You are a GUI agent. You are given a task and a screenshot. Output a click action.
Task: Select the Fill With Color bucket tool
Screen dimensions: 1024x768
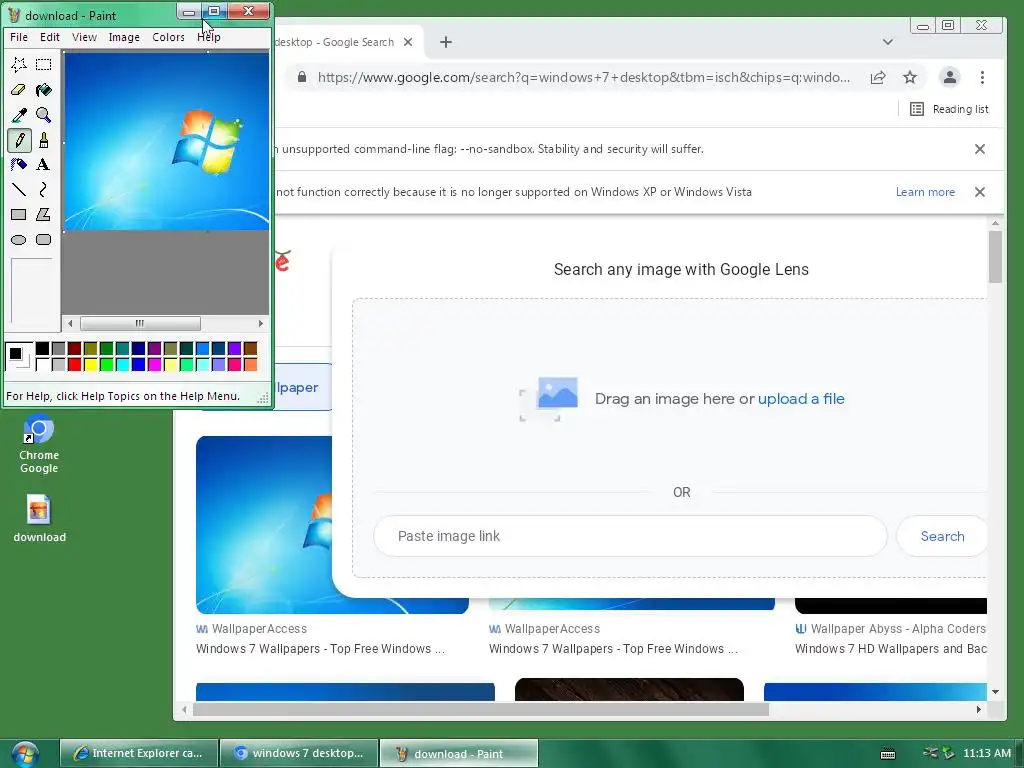click(44, 89)
